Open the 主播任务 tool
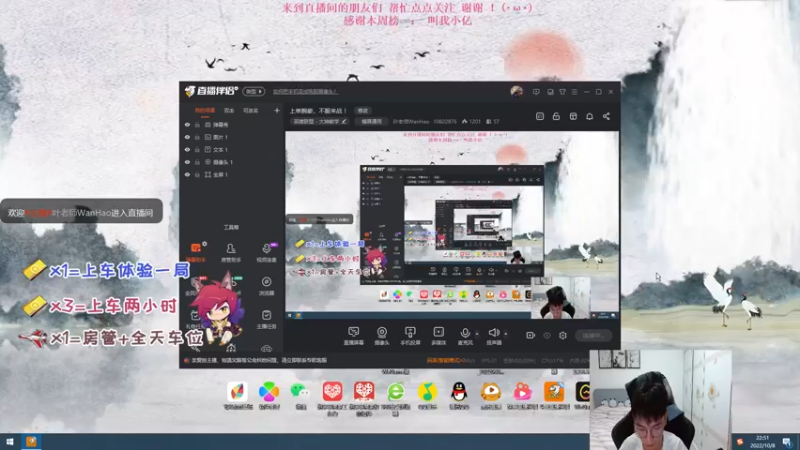800x450 pixels. (266, 319)
